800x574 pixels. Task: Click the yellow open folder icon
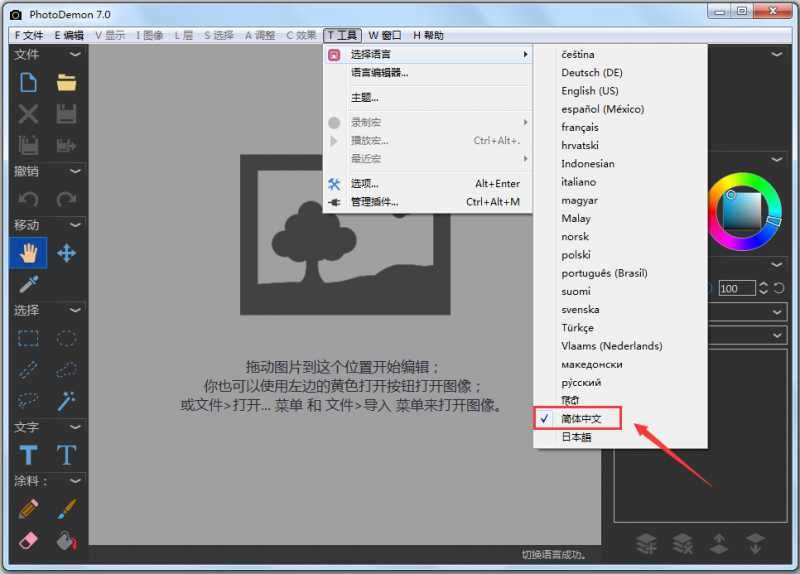pos(66,82)
